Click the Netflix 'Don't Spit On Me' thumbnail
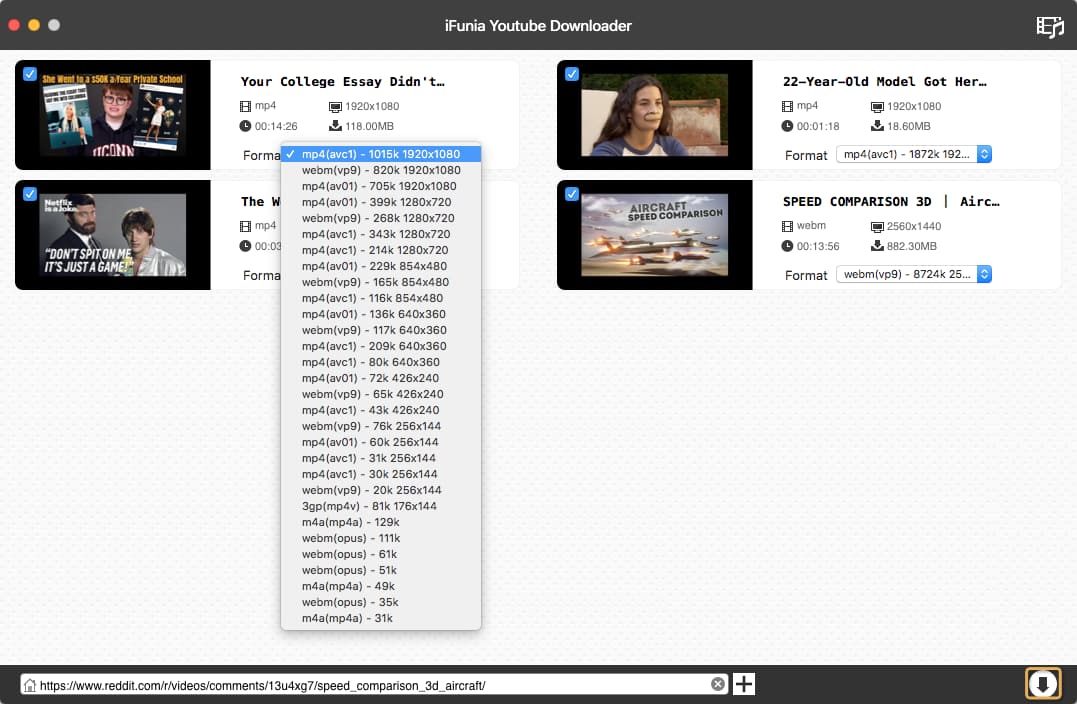 [x=113, y=235]
